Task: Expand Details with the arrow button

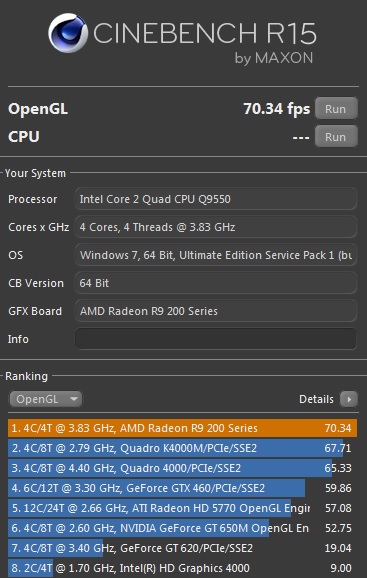Action: point(349,399)
